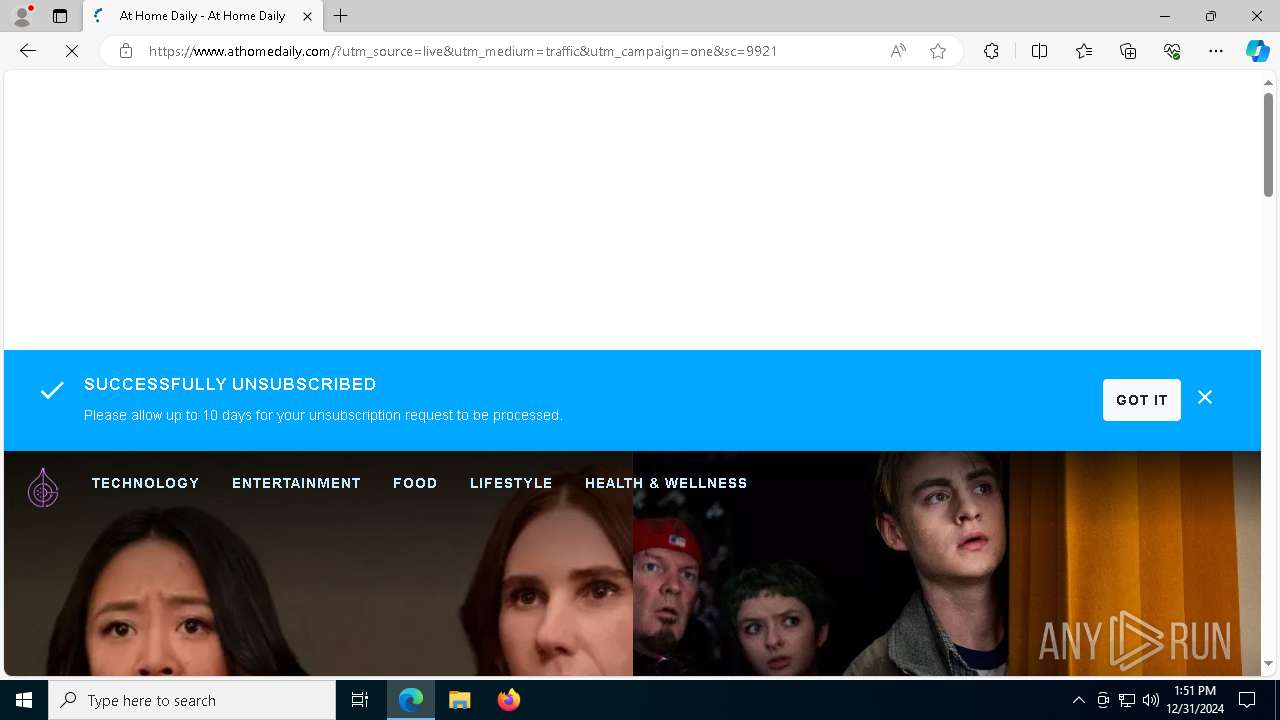
Task: Minimize the browser window
Action: coord(1165,16)
